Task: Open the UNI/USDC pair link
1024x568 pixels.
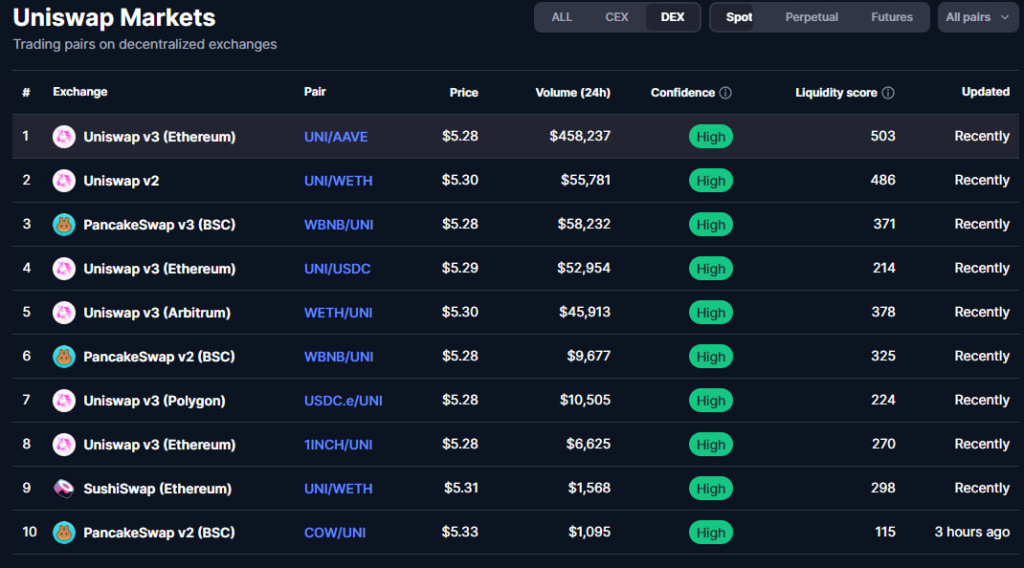Action: point(337,268)
